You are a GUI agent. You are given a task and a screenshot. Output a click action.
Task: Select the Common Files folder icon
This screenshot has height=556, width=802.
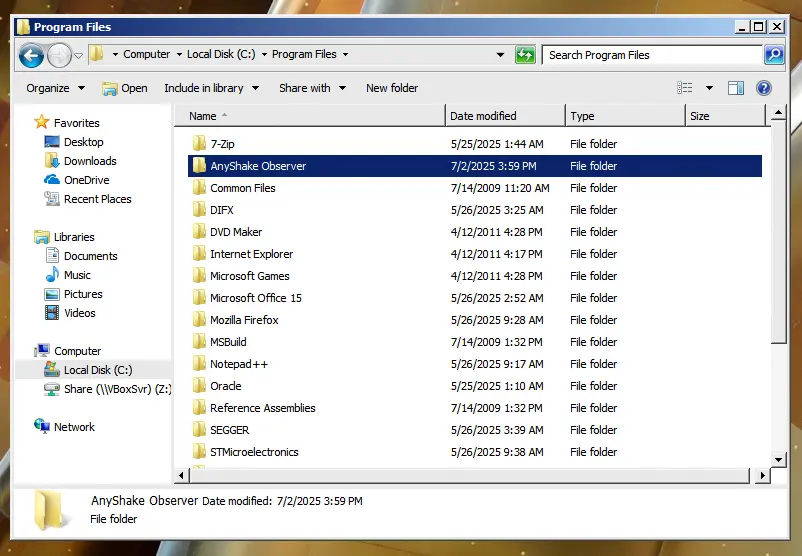[199, 188]
